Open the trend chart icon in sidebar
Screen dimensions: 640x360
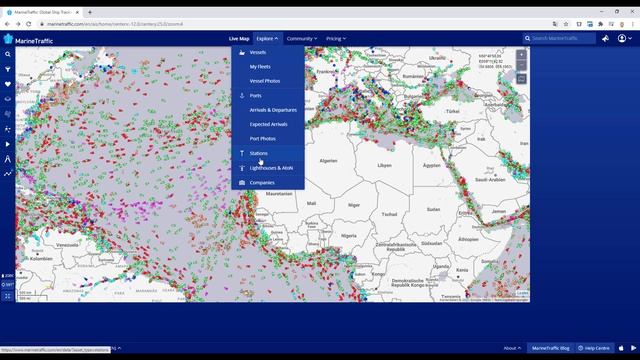click(x=7, y=174)
